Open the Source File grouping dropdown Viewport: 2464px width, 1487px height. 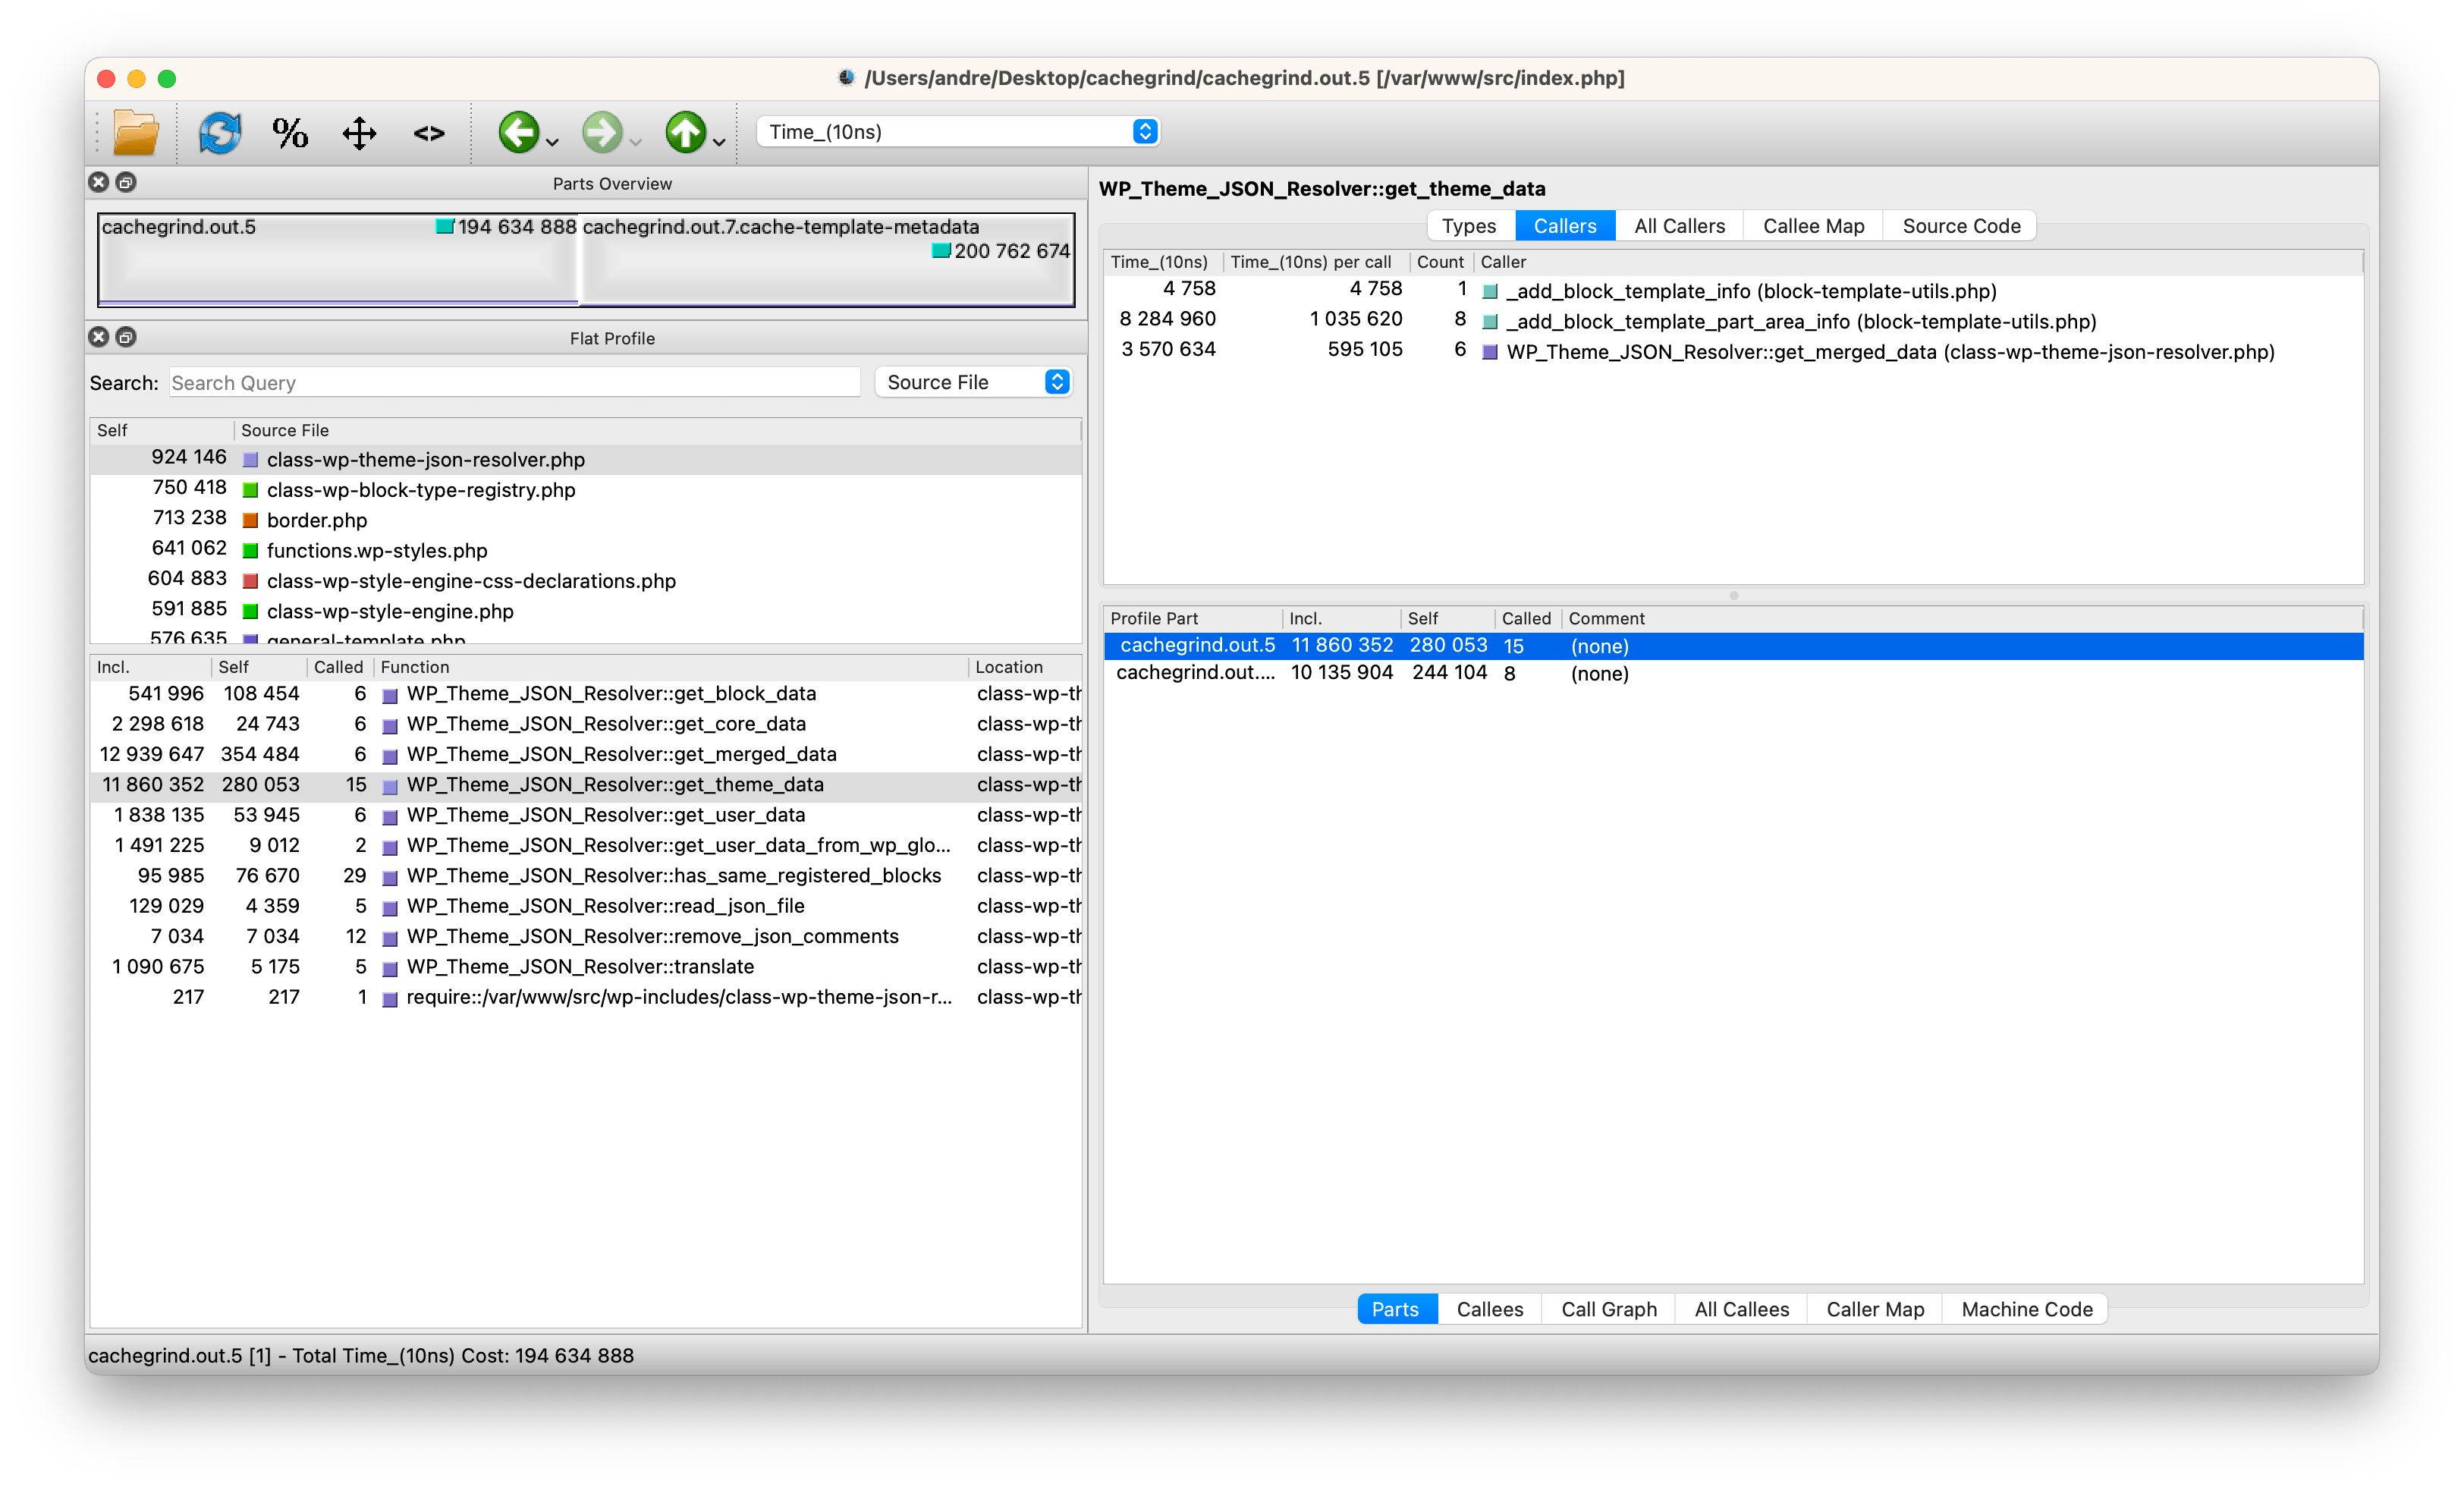(x=973, y=382)
